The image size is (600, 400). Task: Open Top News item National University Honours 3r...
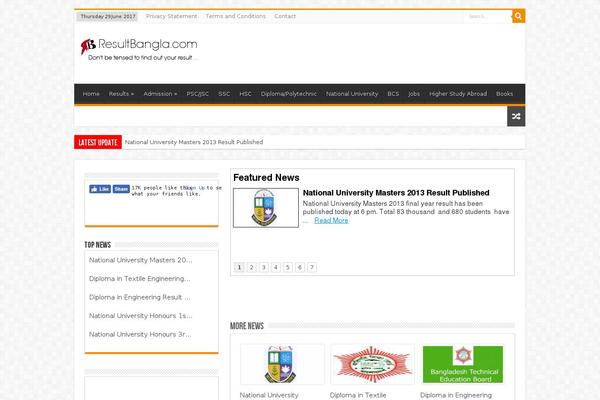point(140,335)
